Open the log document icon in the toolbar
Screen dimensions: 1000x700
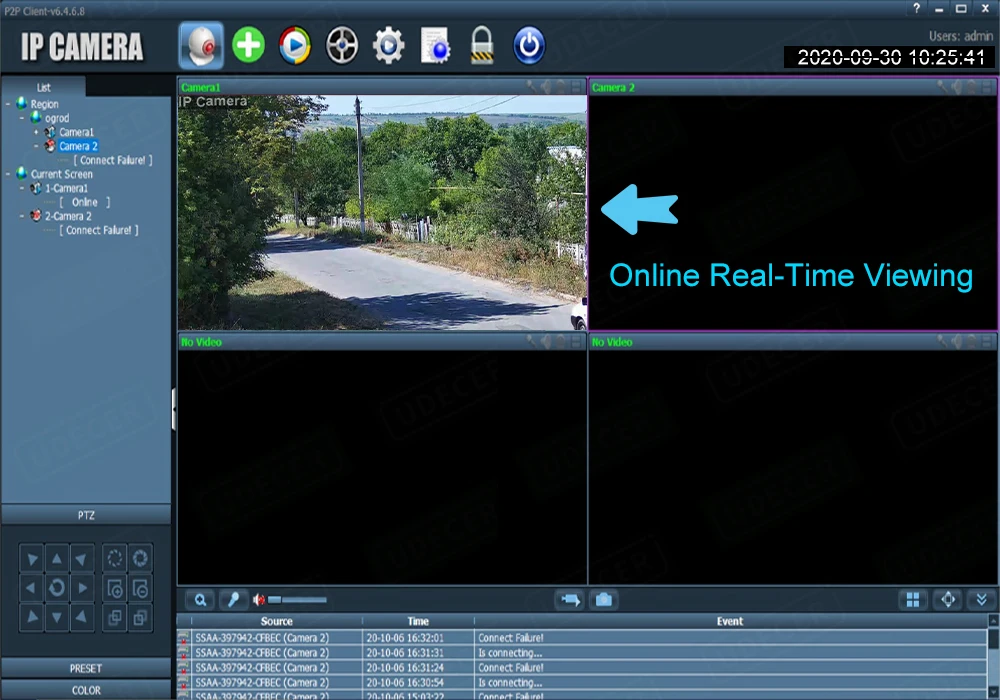(x=436, y=45)
